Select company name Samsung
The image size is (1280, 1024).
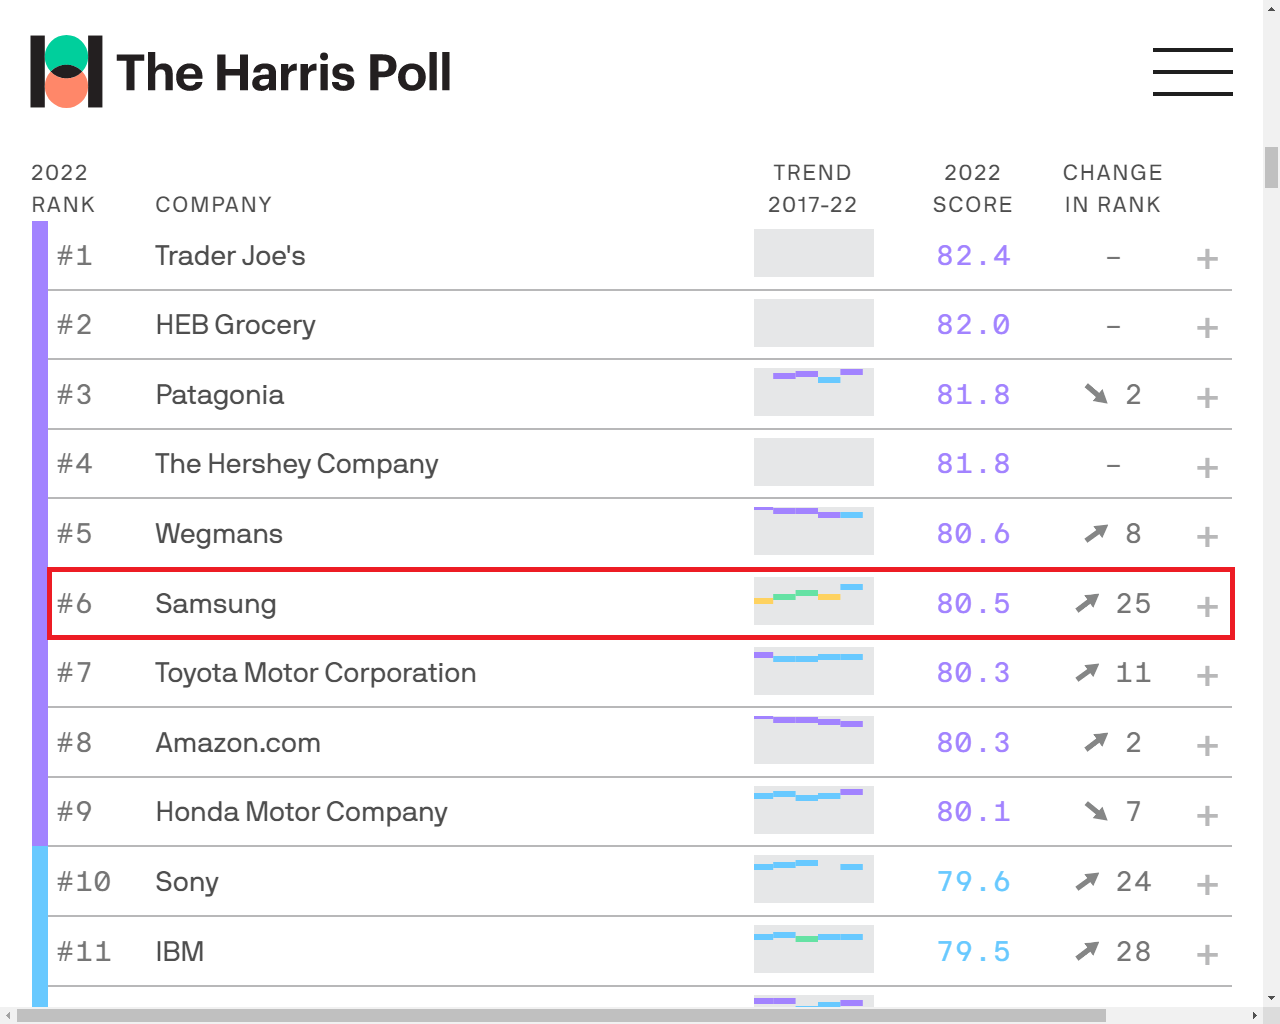(216, 604)
